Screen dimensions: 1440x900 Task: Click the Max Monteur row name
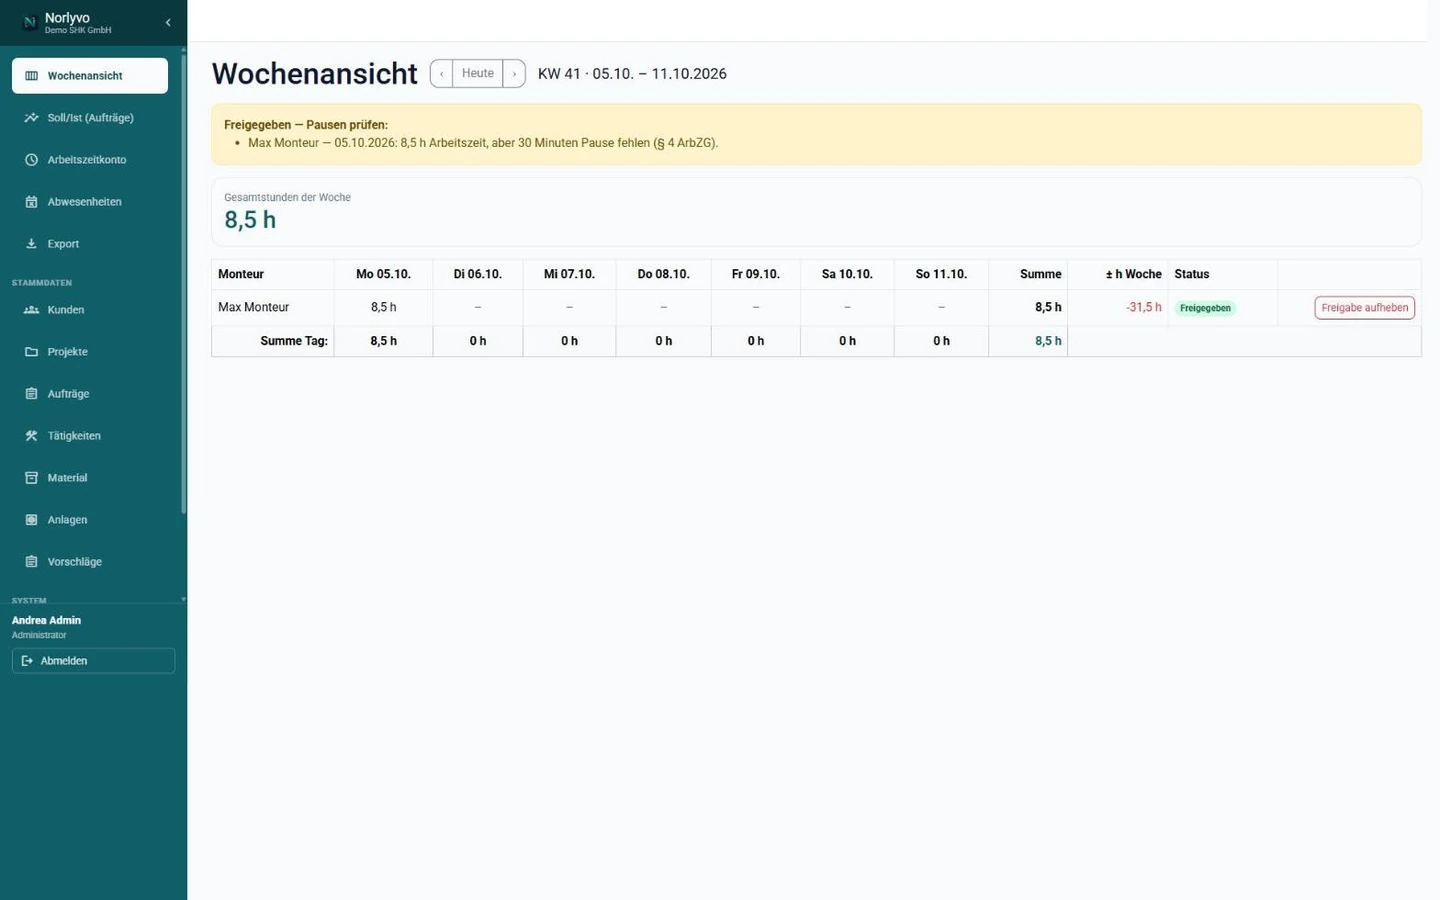(x=254, y=308)
